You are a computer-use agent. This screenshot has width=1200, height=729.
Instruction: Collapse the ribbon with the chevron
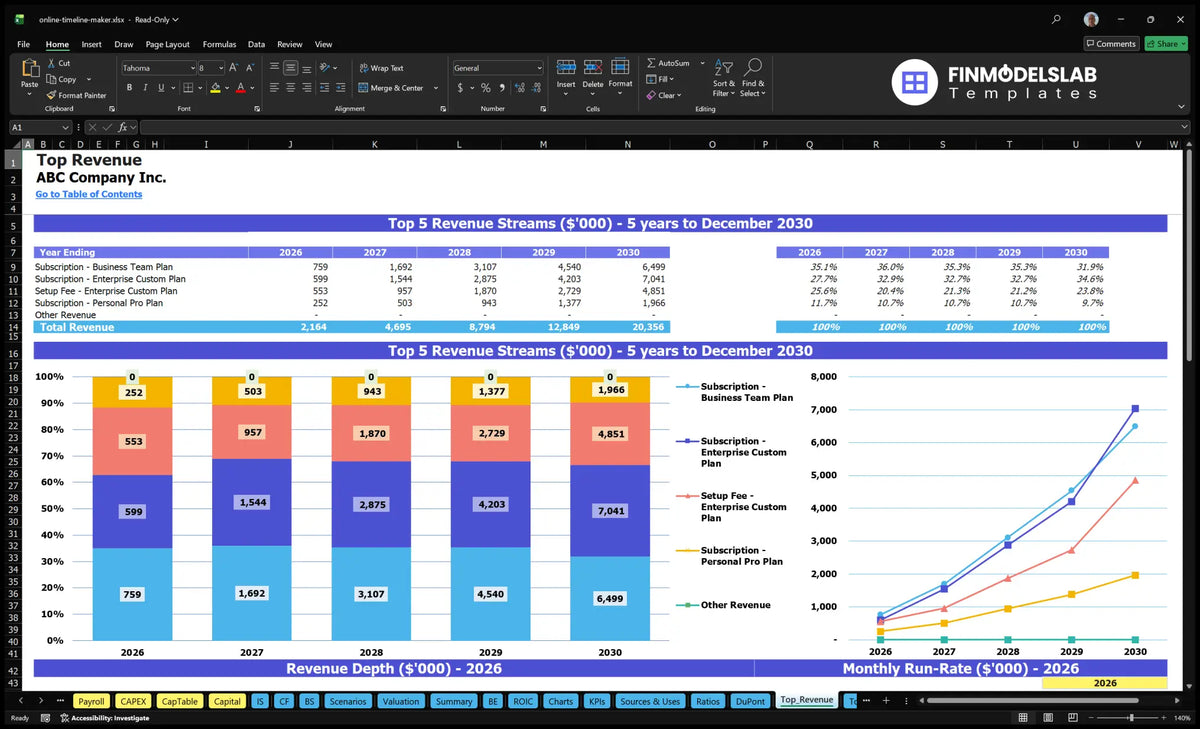[1181, 107]
